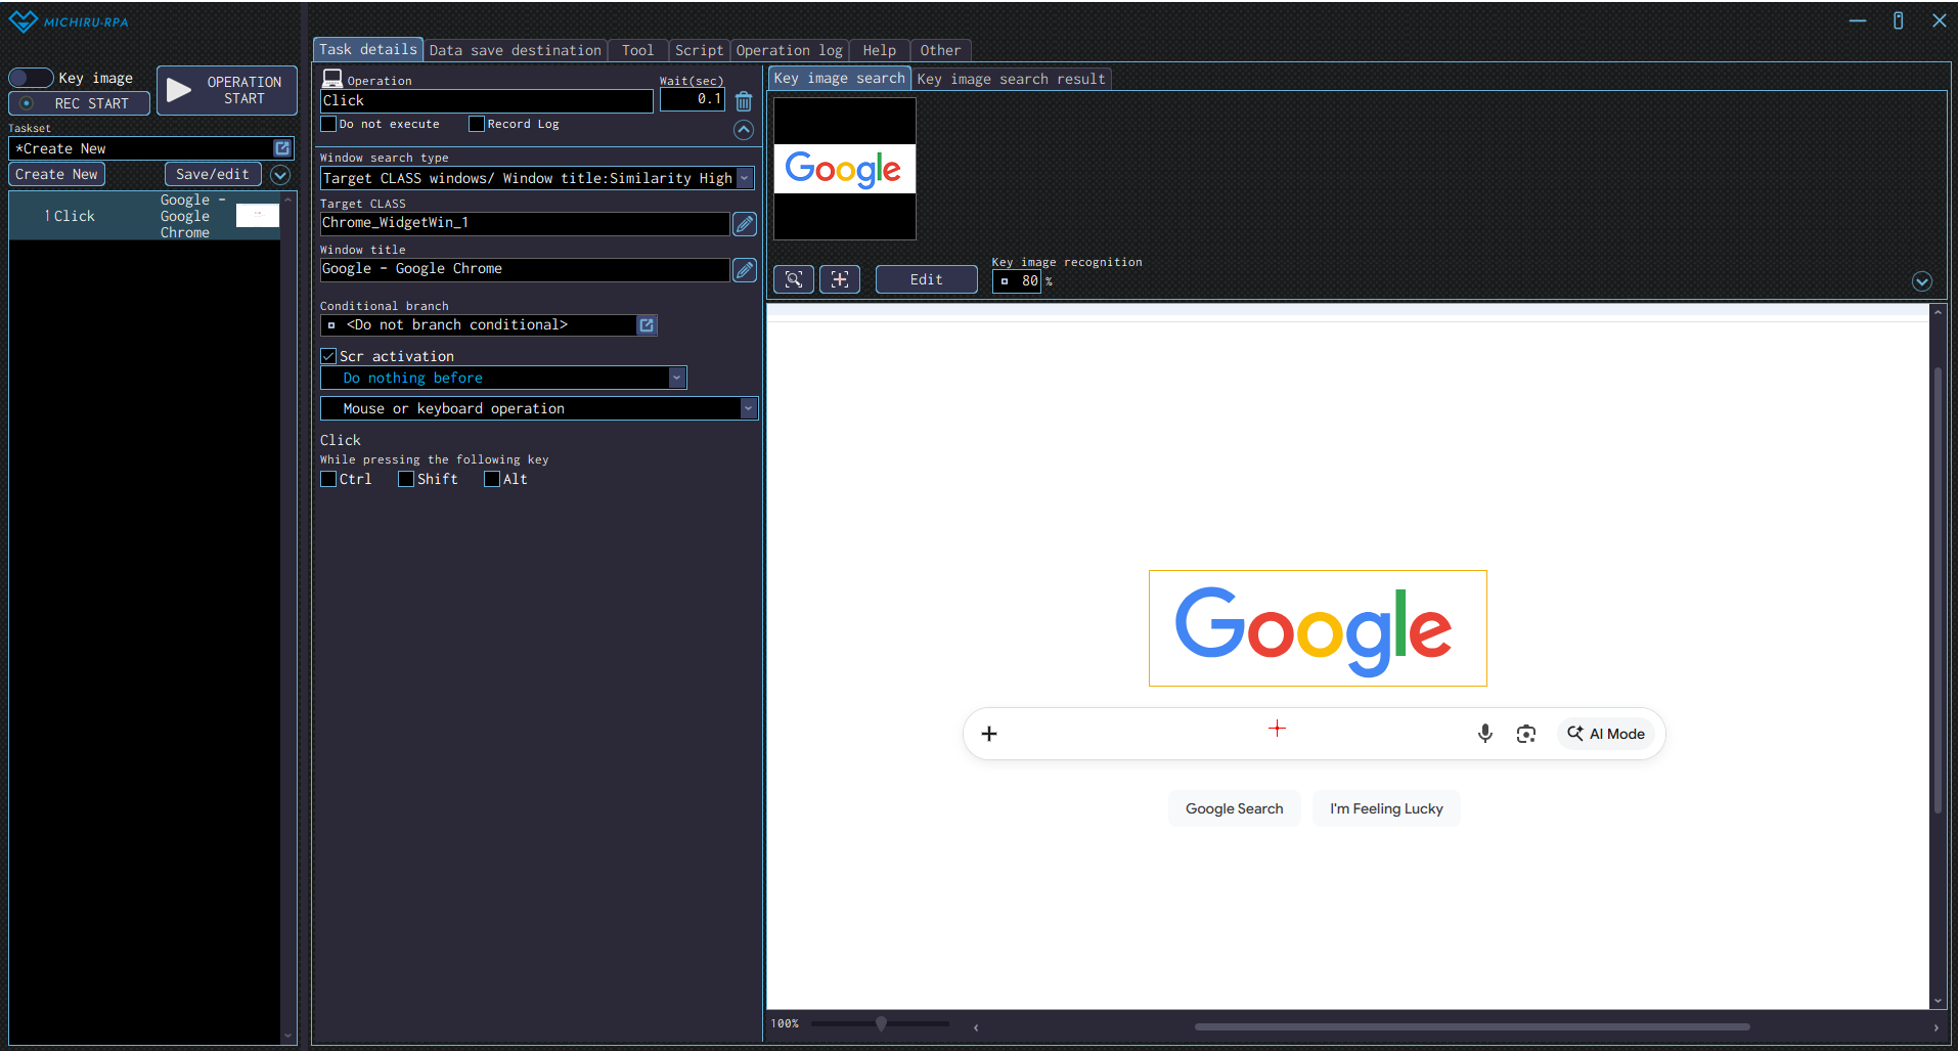Open the Mouse or keyboard operation dropdown
1958x1051 pixels.
coord(747,408)
